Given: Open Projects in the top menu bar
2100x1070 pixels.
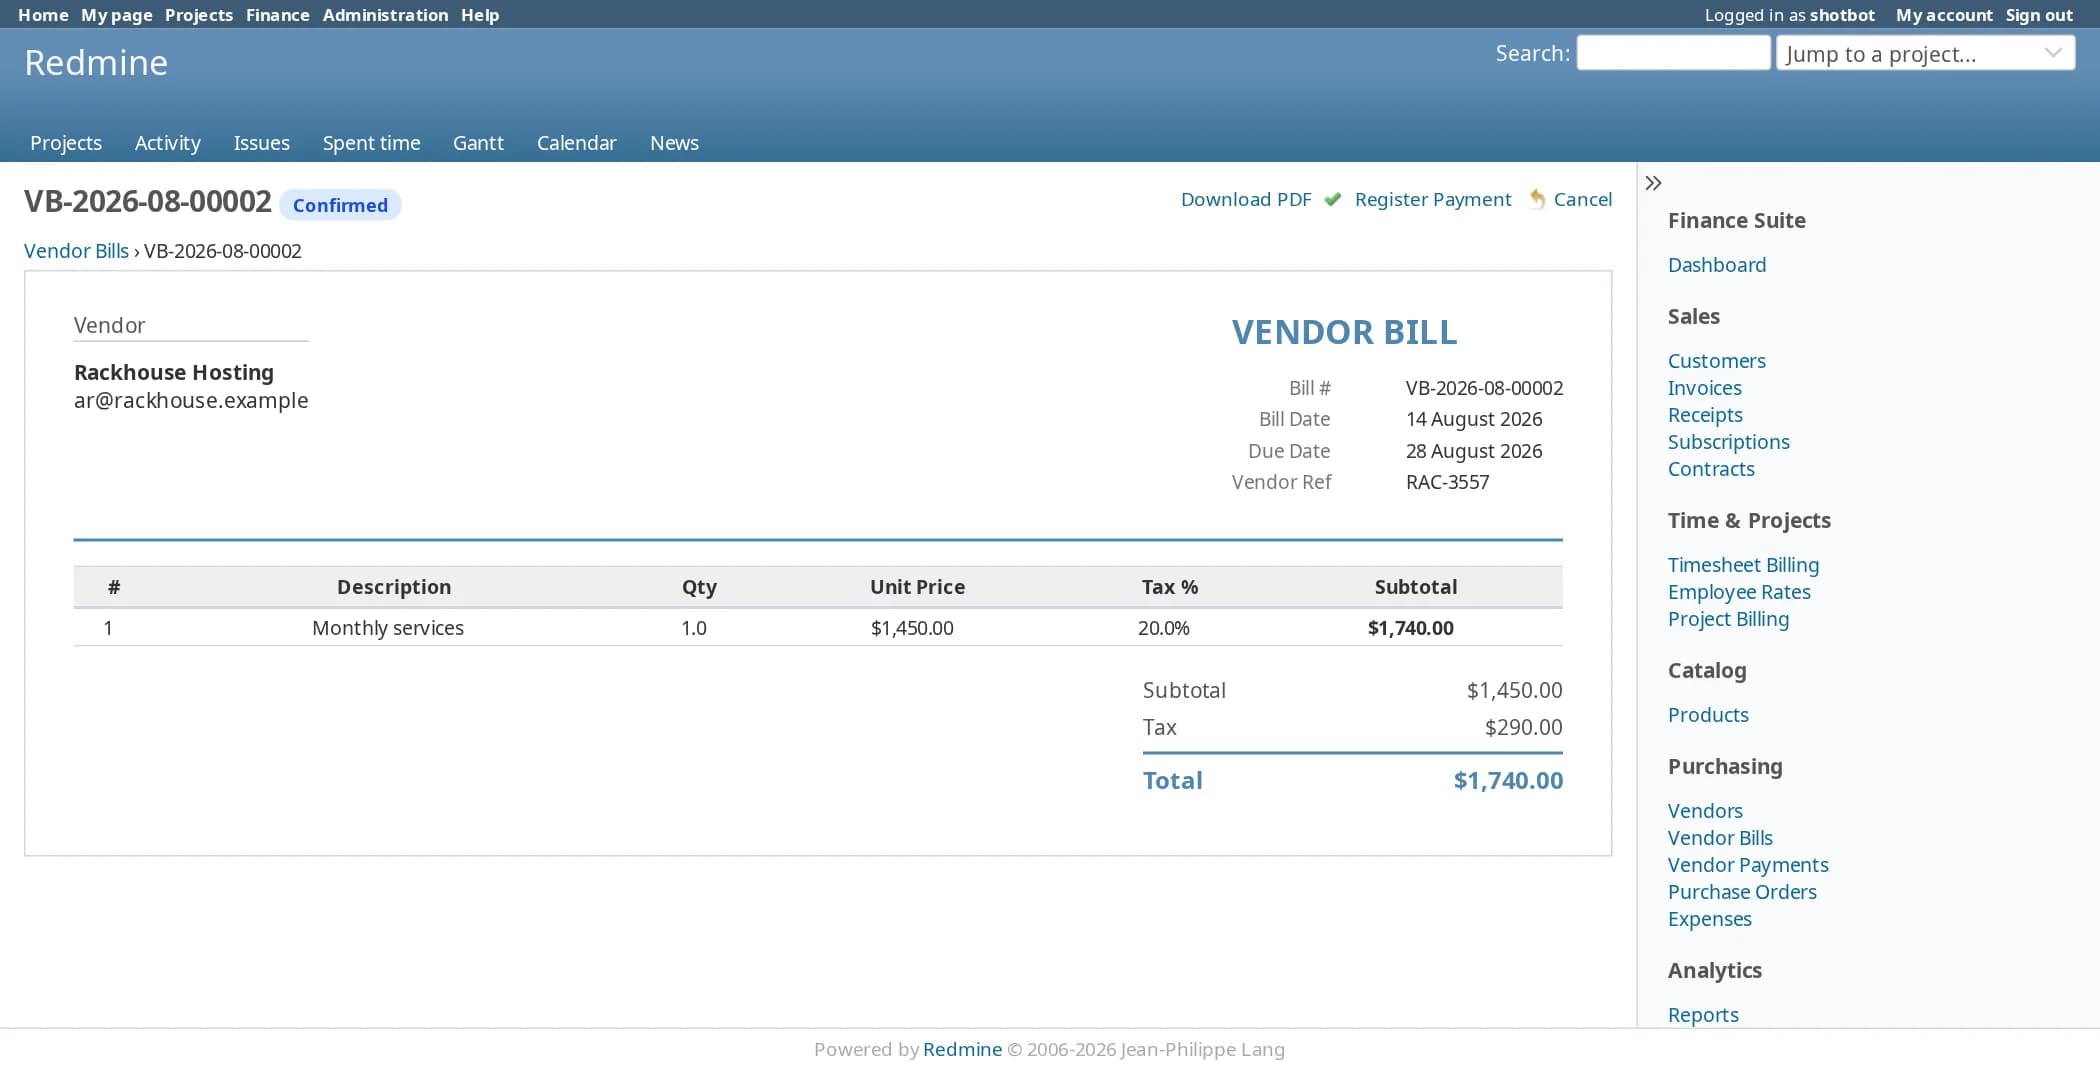Looking at the screenshot, I should pos(199,15).
